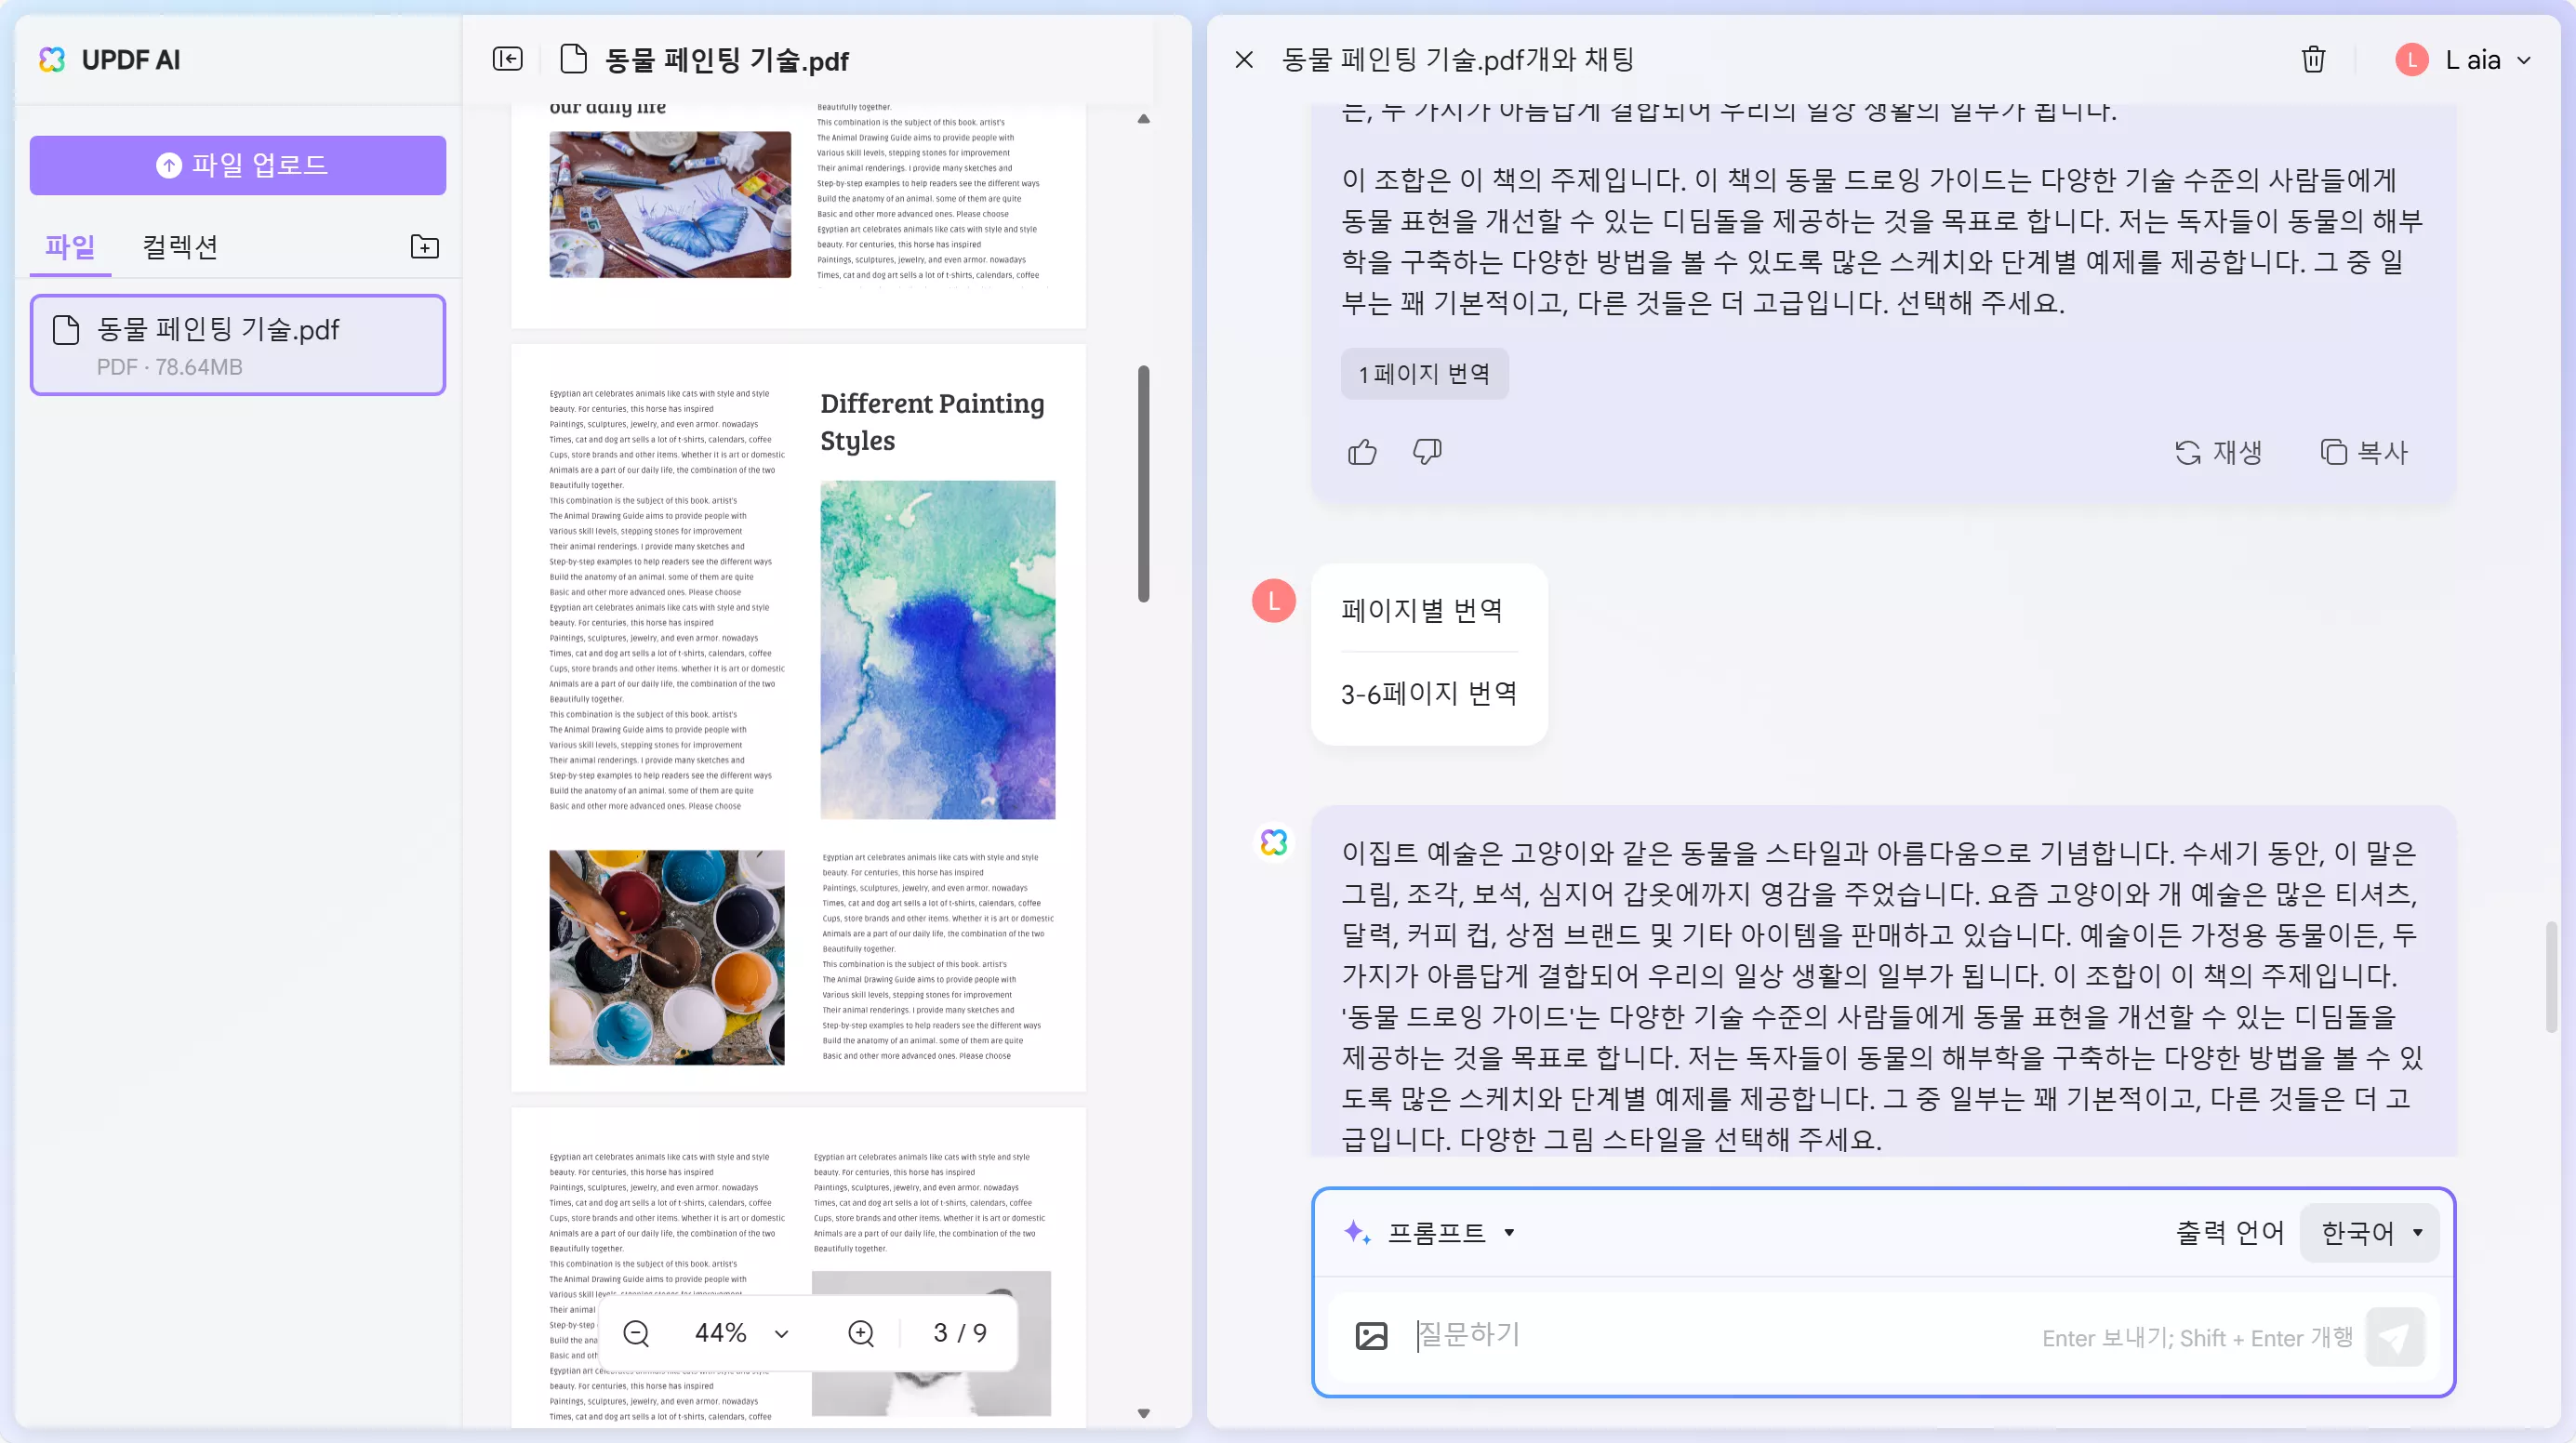Viewport: 2576px width, 1443px height.
Task: Click the PDF viewer vertical scrollbar thumb
Action: coord(1143,484)
